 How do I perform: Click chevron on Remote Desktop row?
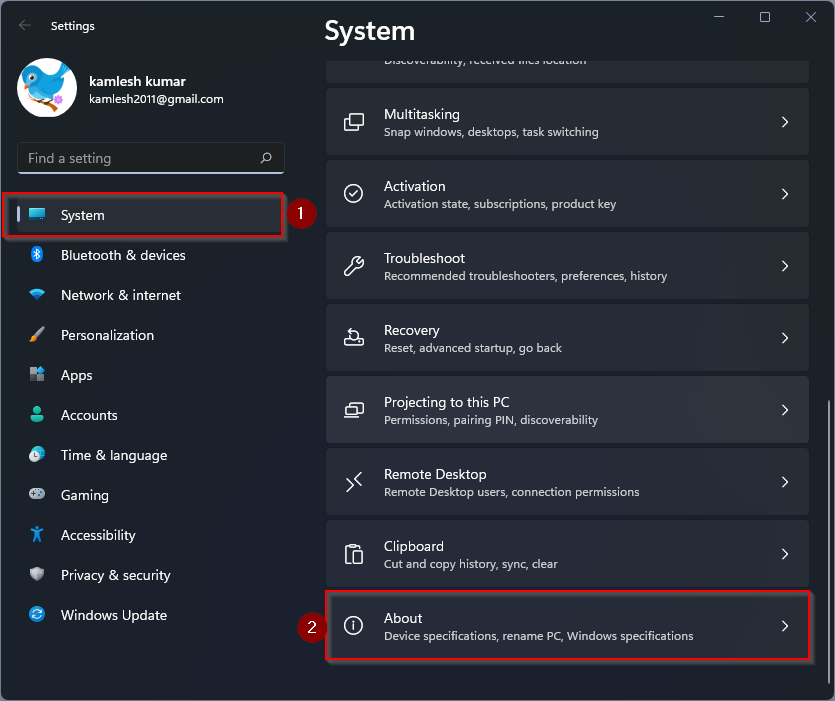pyautogui.click(x=784, y=482)
